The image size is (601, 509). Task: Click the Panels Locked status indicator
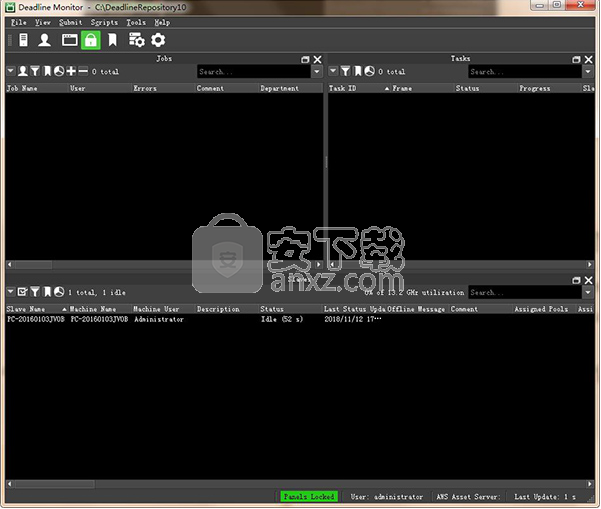click(309, 496)
